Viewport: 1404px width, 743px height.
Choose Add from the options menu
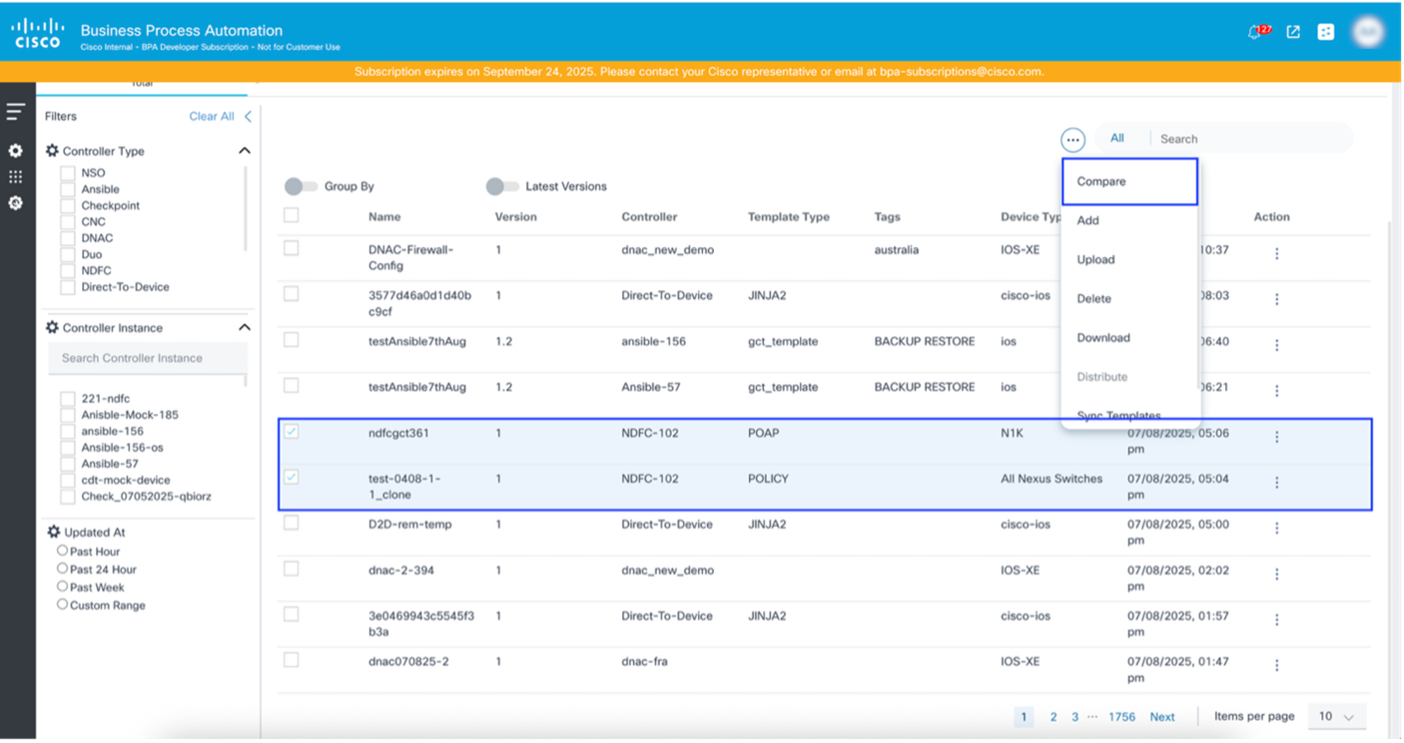(x=1088, y=221)
